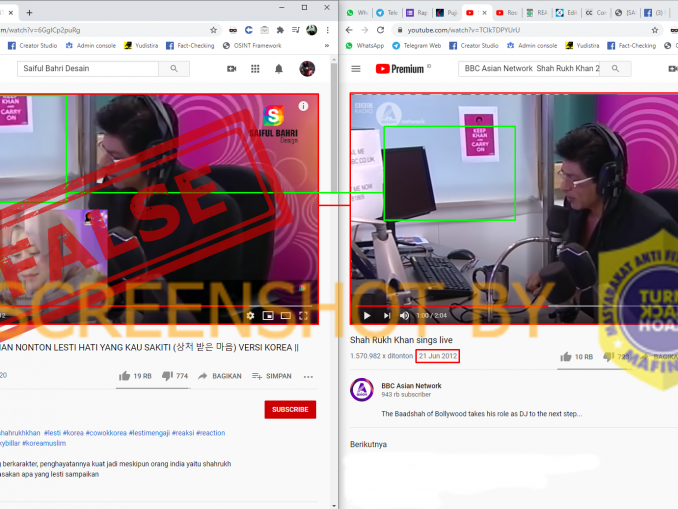Bookmark the page with the star in the right window
The height and width of the screenshot is (509, 678).
point(655,30)
